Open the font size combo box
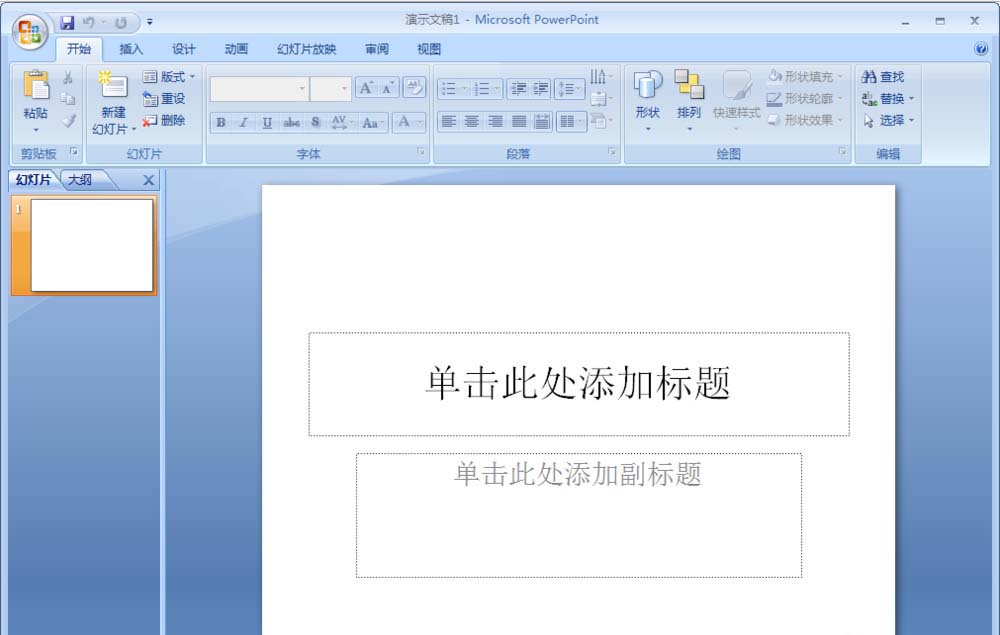Image resolution: width=1000 pixels, height=635 pixels. 330,89
